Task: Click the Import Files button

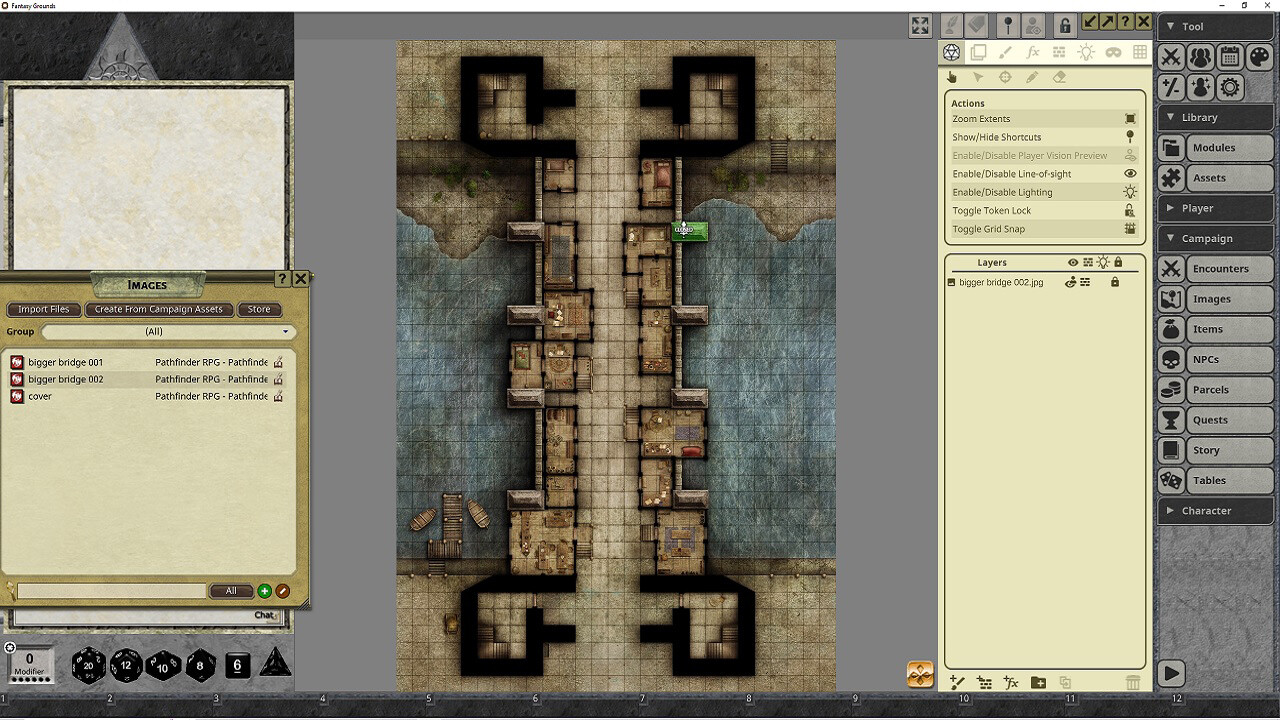Action: point(43,309)
